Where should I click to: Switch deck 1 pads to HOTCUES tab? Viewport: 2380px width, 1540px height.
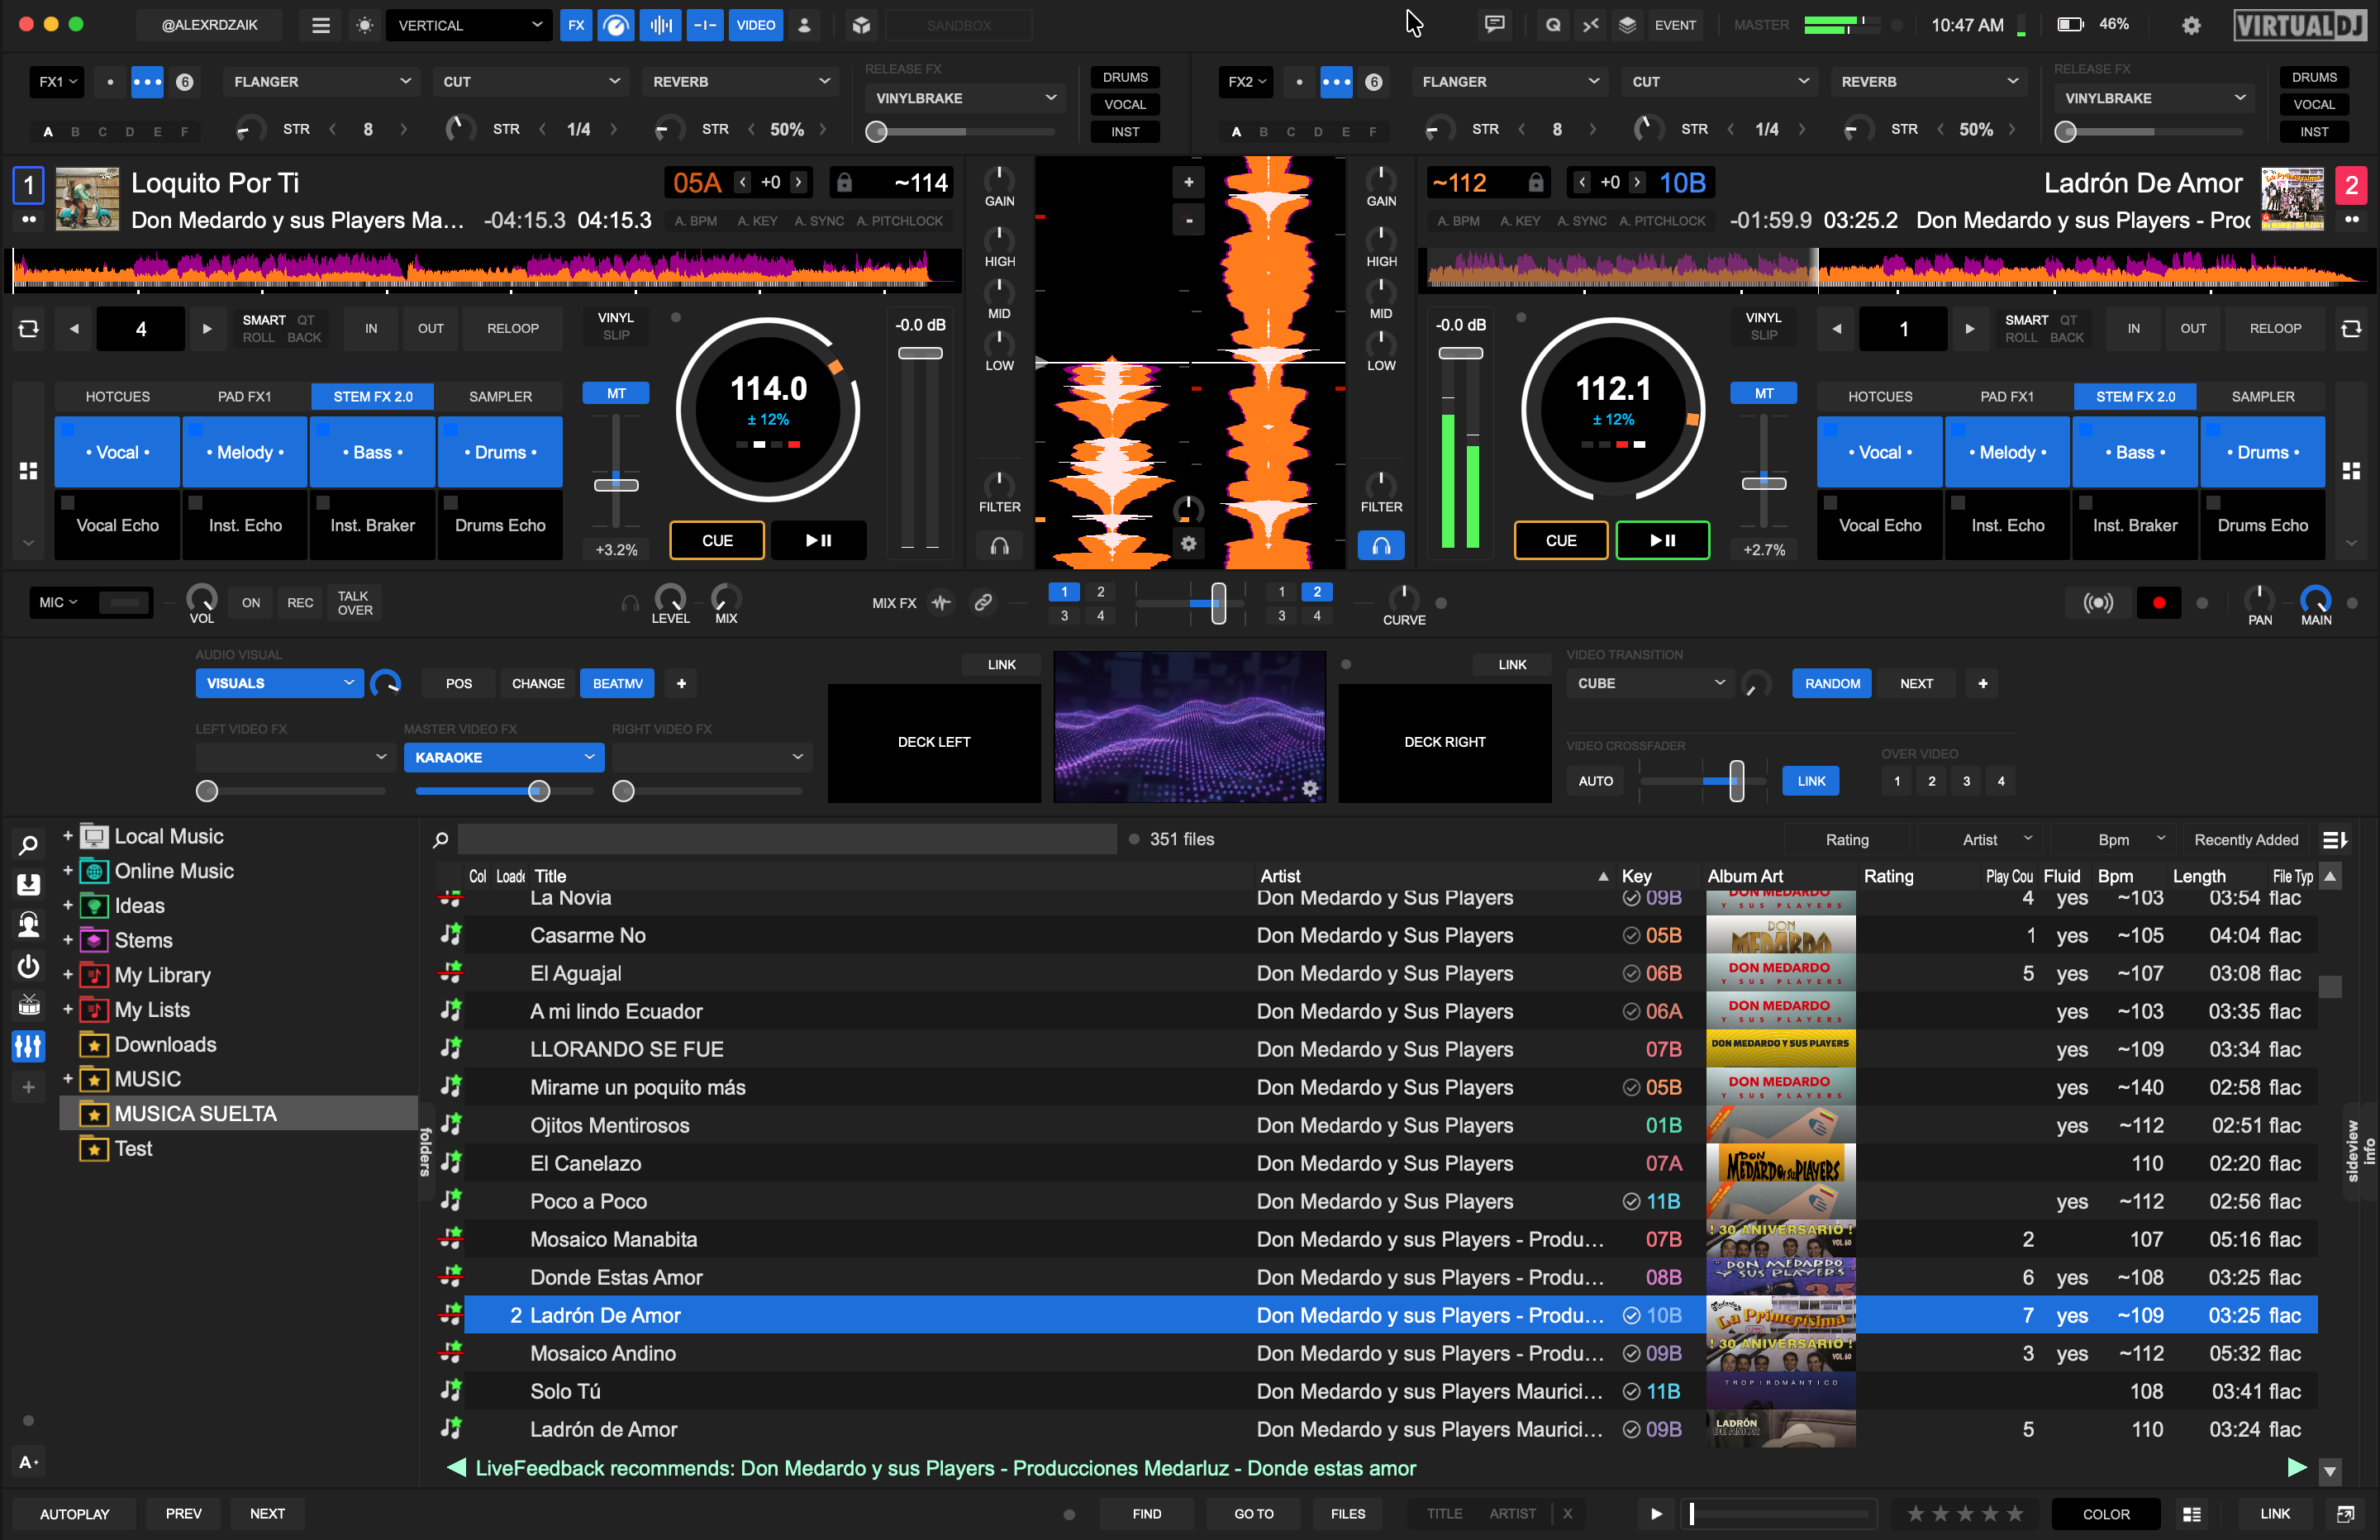tap(117, 397)
